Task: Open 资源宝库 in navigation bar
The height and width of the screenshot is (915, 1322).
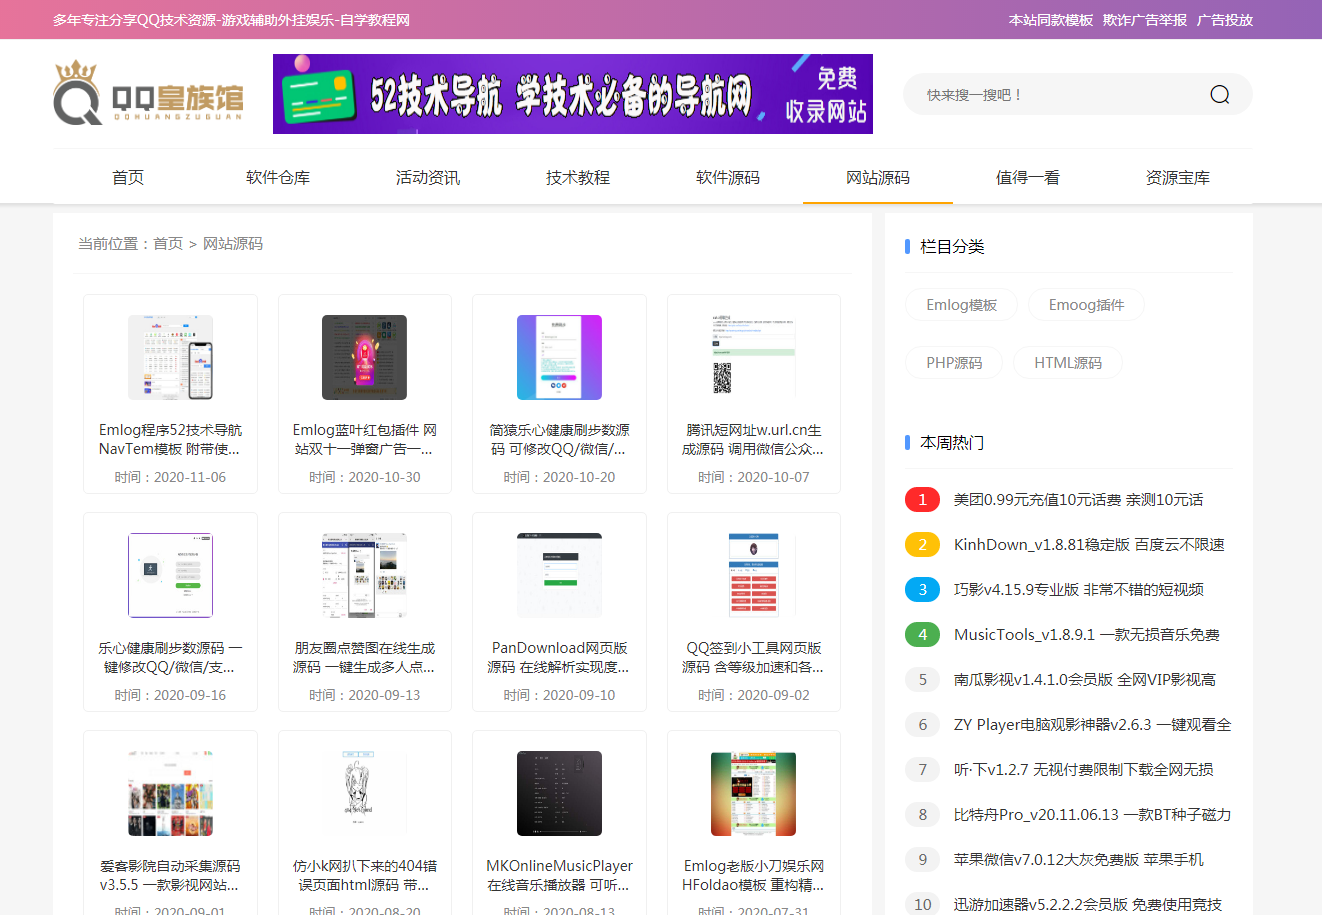Action: (x=1177, y=178)
